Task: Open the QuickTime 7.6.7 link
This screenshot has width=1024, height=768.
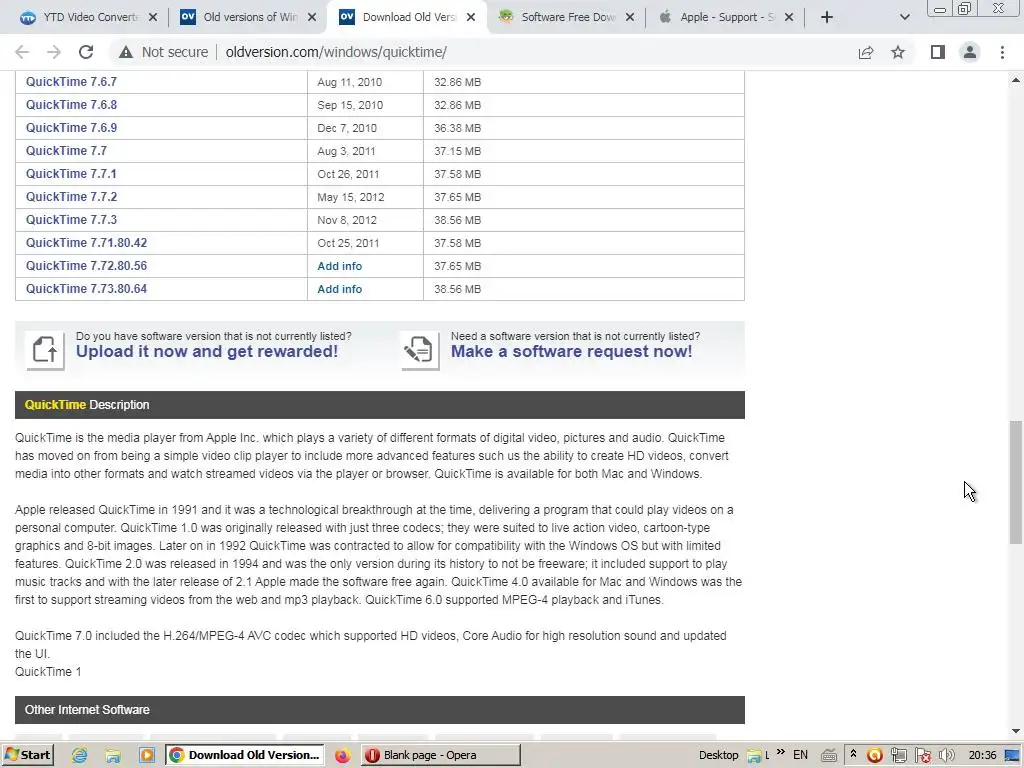Action: click(71, 82)
